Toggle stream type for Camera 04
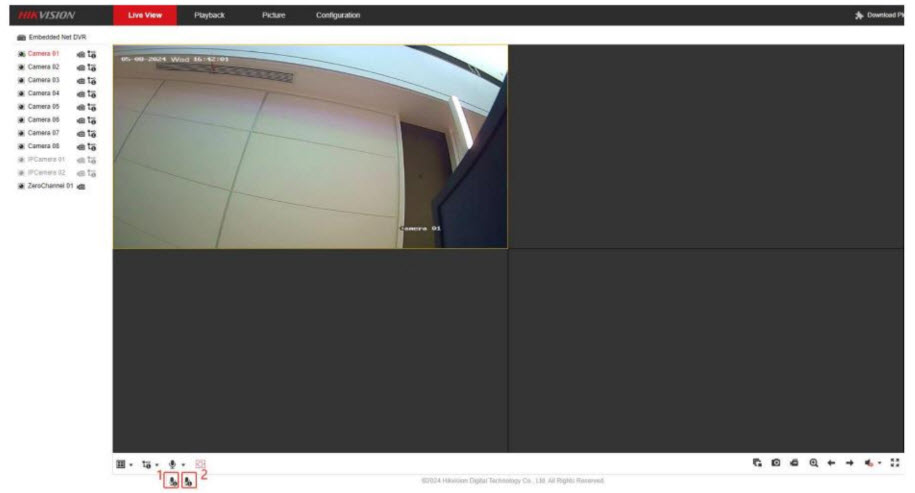915x493 pixels. click(x=92, y=93)
